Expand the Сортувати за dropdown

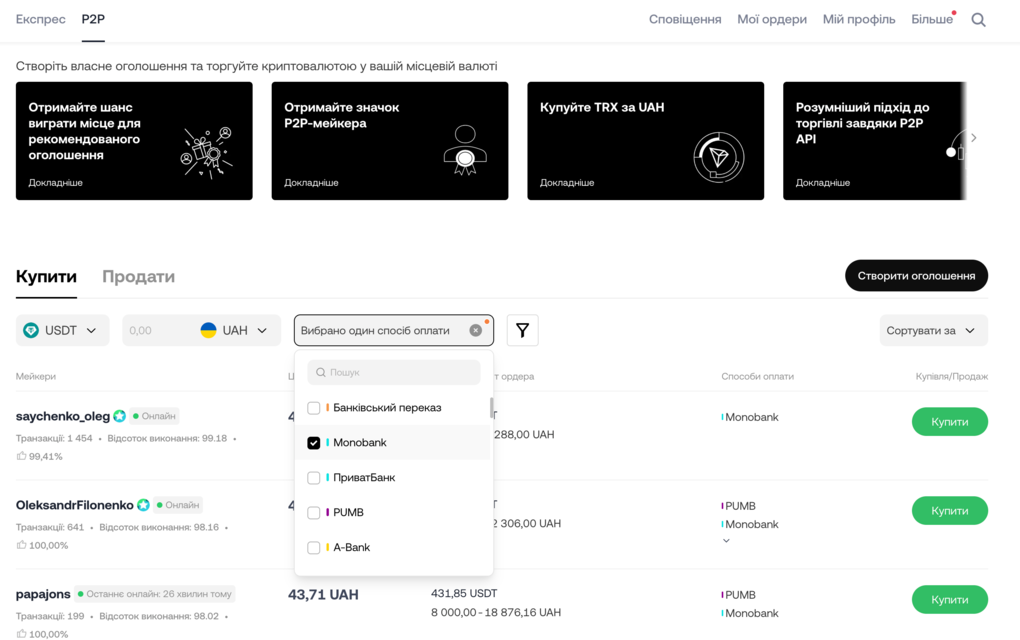933,330
